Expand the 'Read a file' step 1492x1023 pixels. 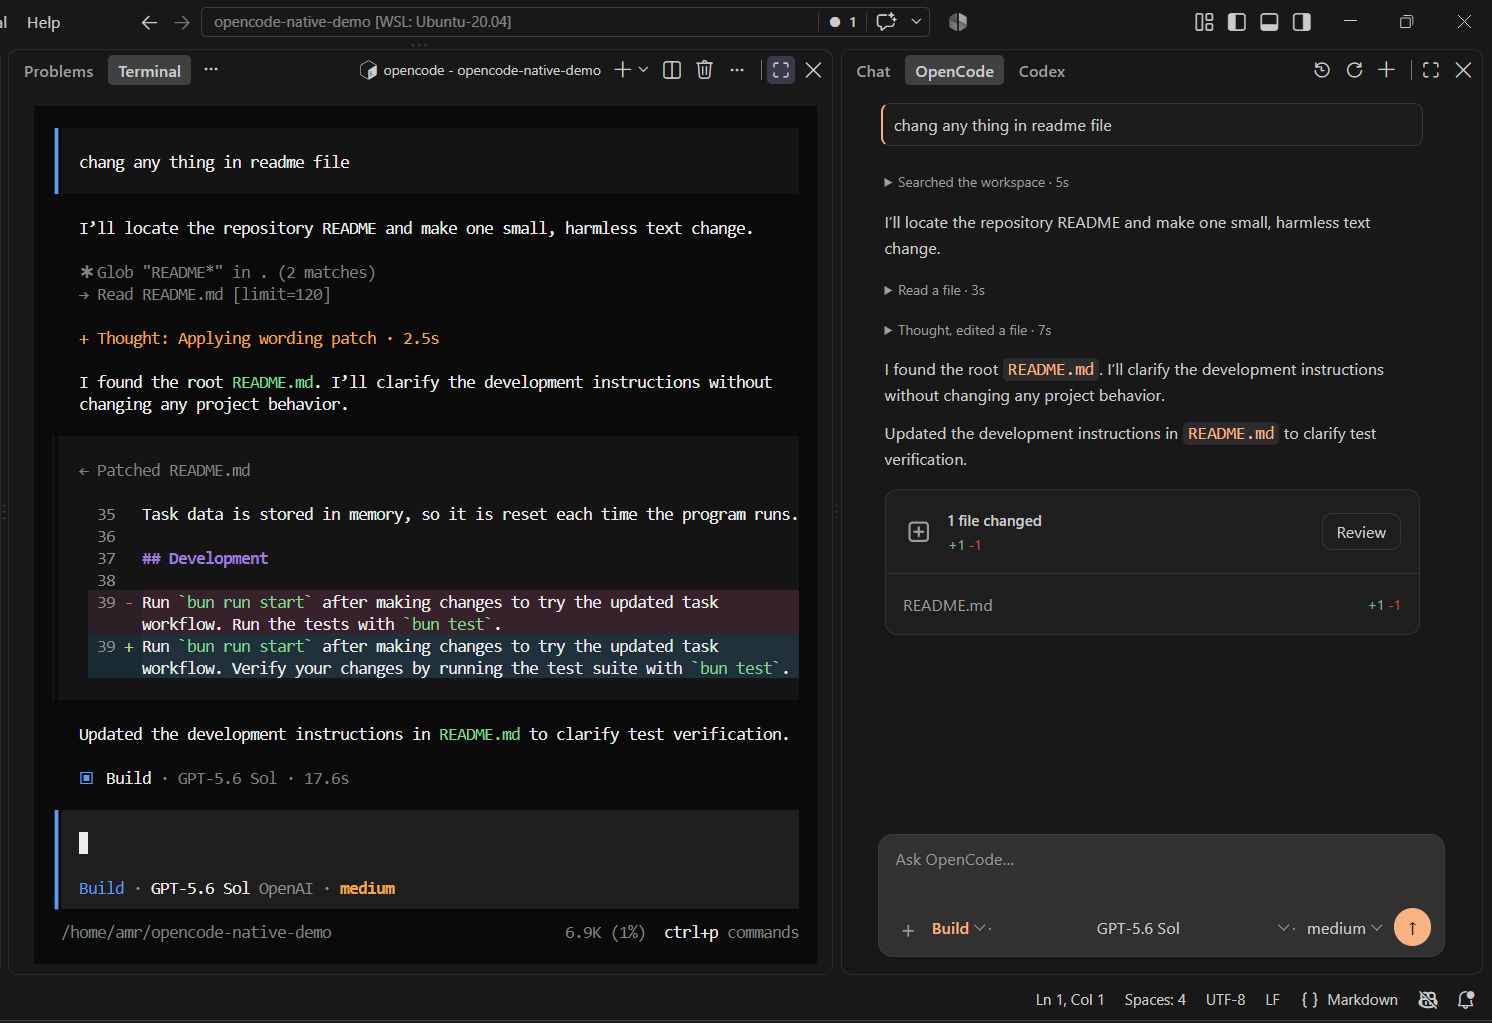(x=934, y=290)
